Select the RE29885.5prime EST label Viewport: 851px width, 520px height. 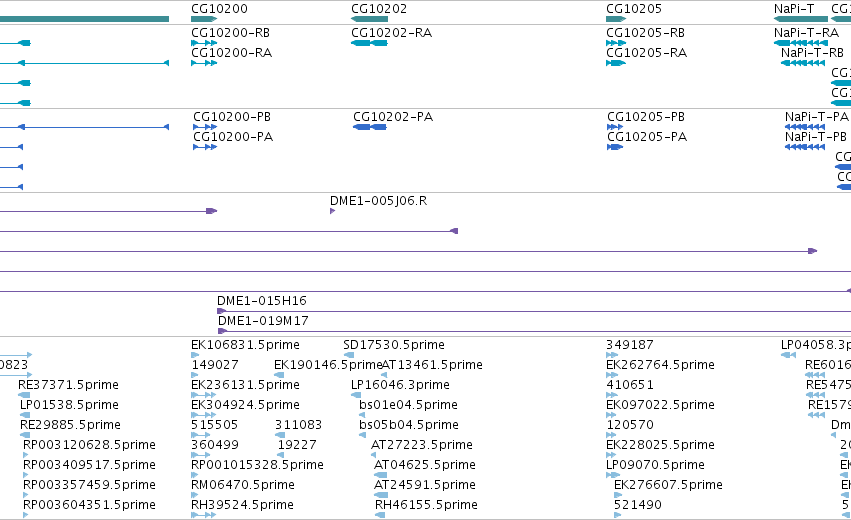tap(70, 425)
